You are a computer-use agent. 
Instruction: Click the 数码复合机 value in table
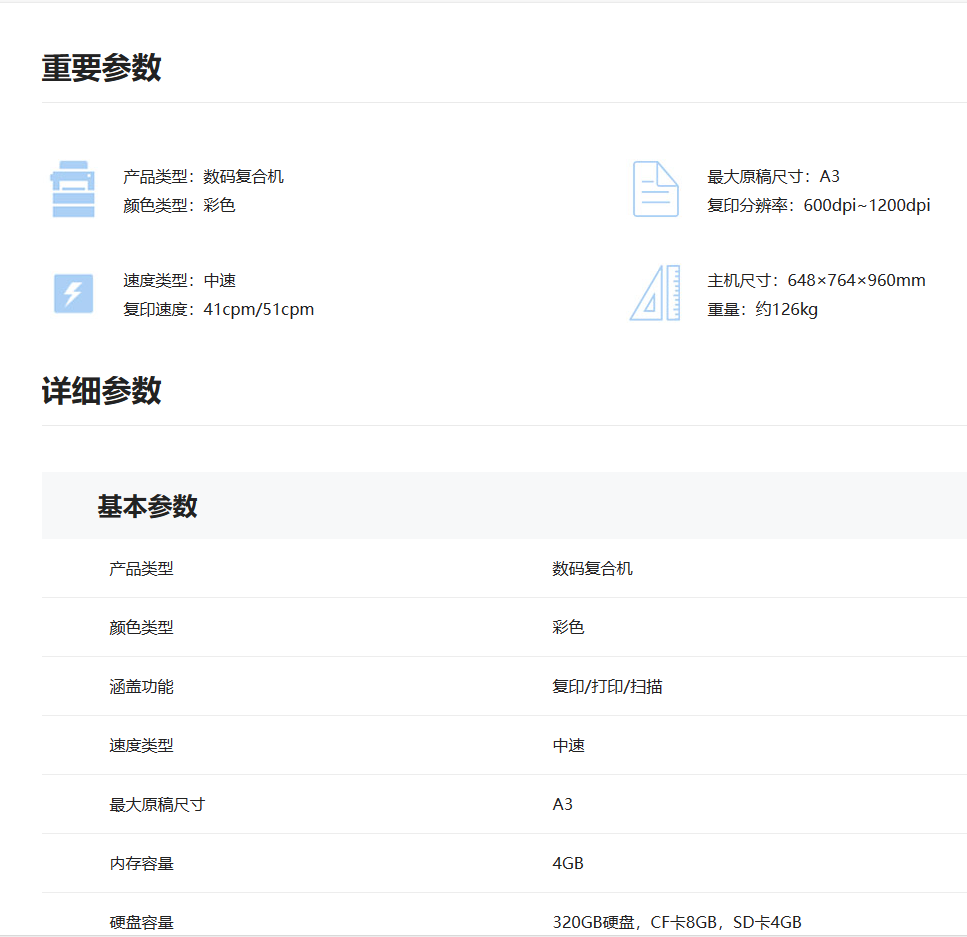[x=592, y=569]
